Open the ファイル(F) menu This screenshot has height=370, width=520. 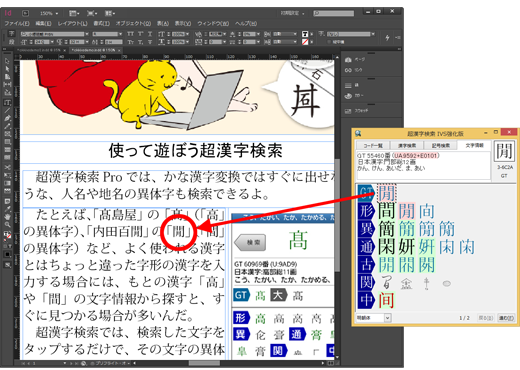pyautogui.click(x=17, y=23)
